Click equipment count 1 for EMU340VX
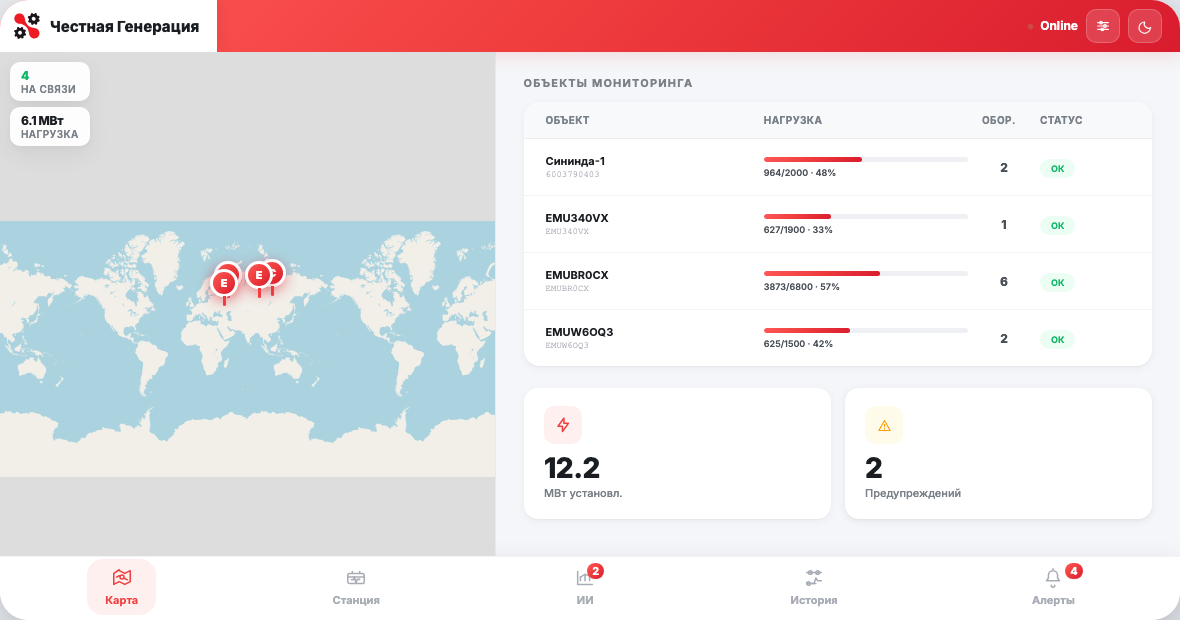The height and width of the screenshot is (620, 1180). pos(1004,224)
